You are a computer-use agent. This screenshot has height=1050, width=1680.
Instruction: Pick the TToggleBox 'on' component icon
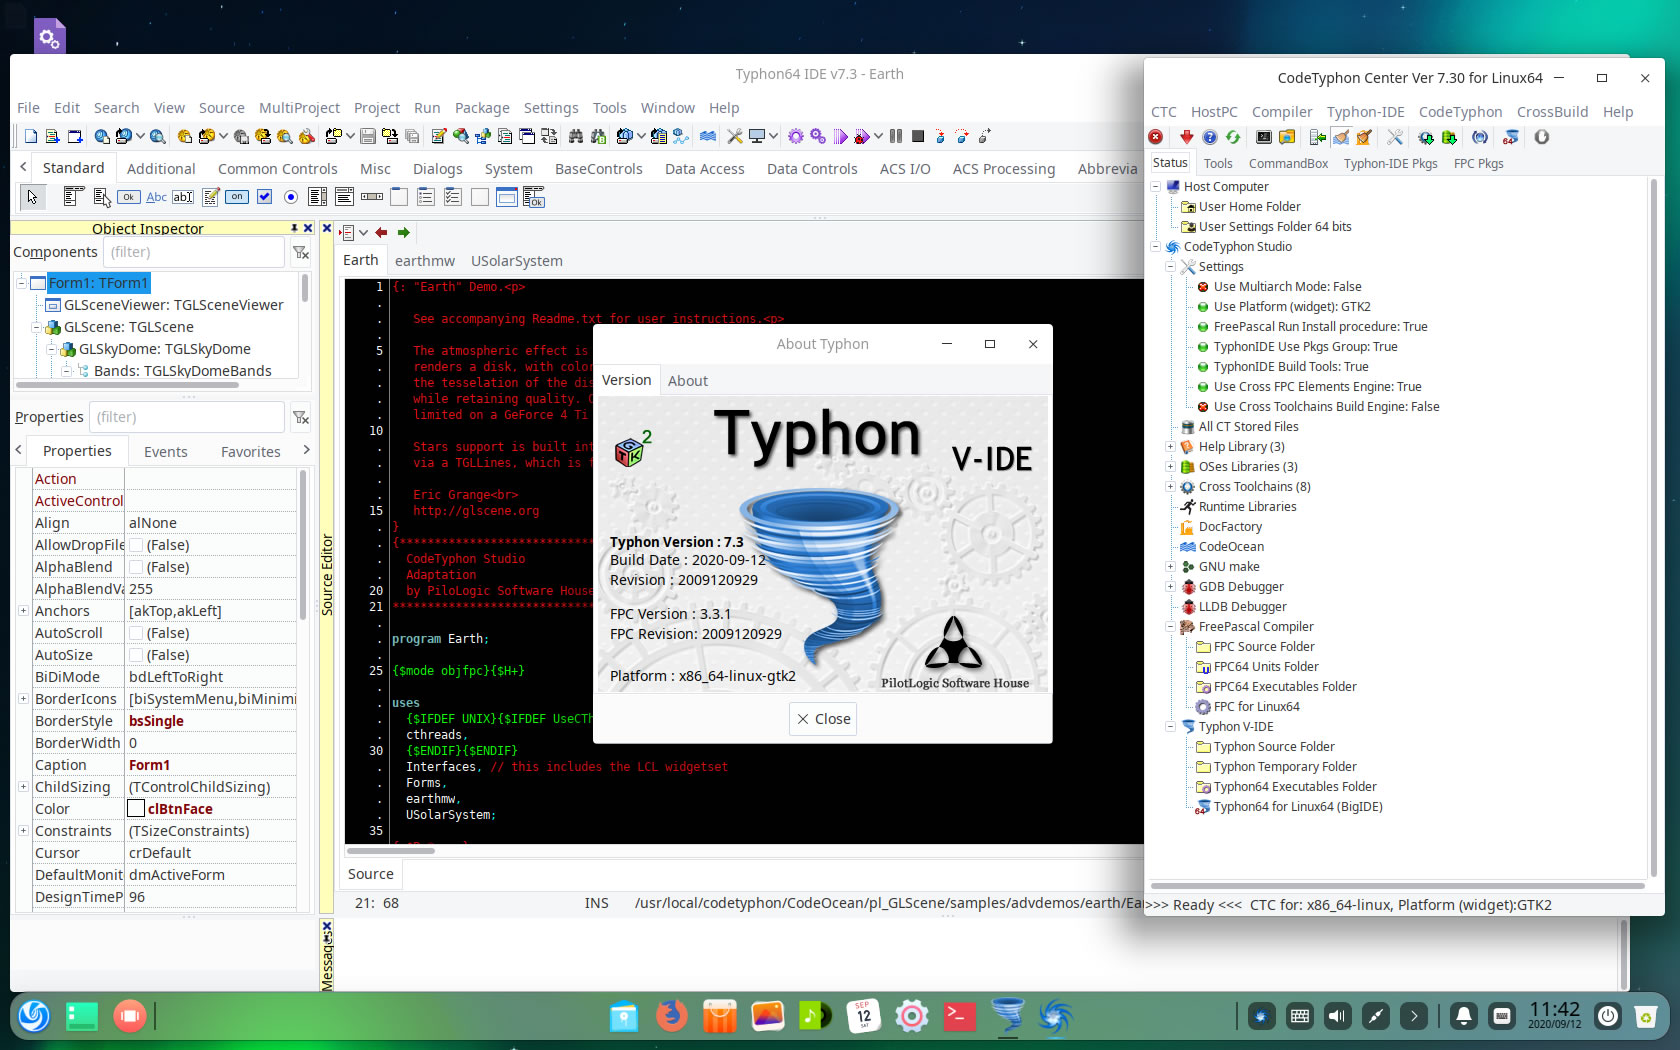[x=237, y=197]
